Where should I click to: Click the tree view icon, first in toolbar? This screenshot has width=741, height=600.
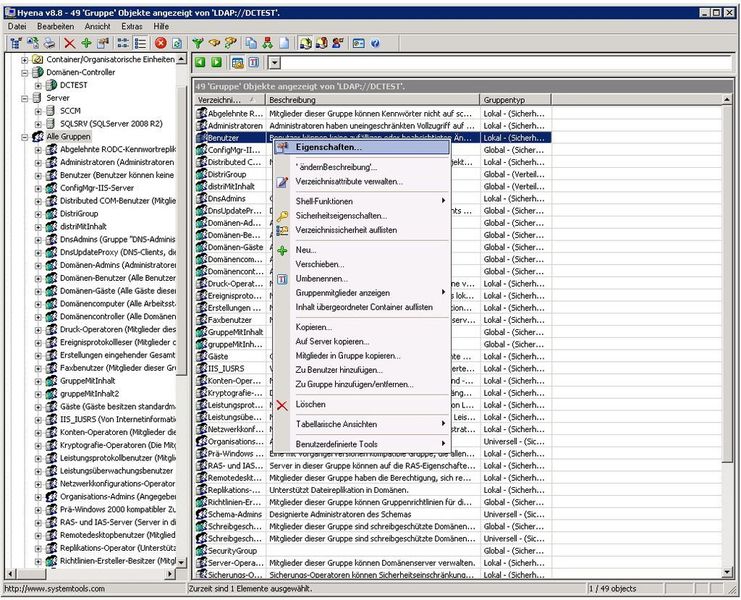click(16, 43)
